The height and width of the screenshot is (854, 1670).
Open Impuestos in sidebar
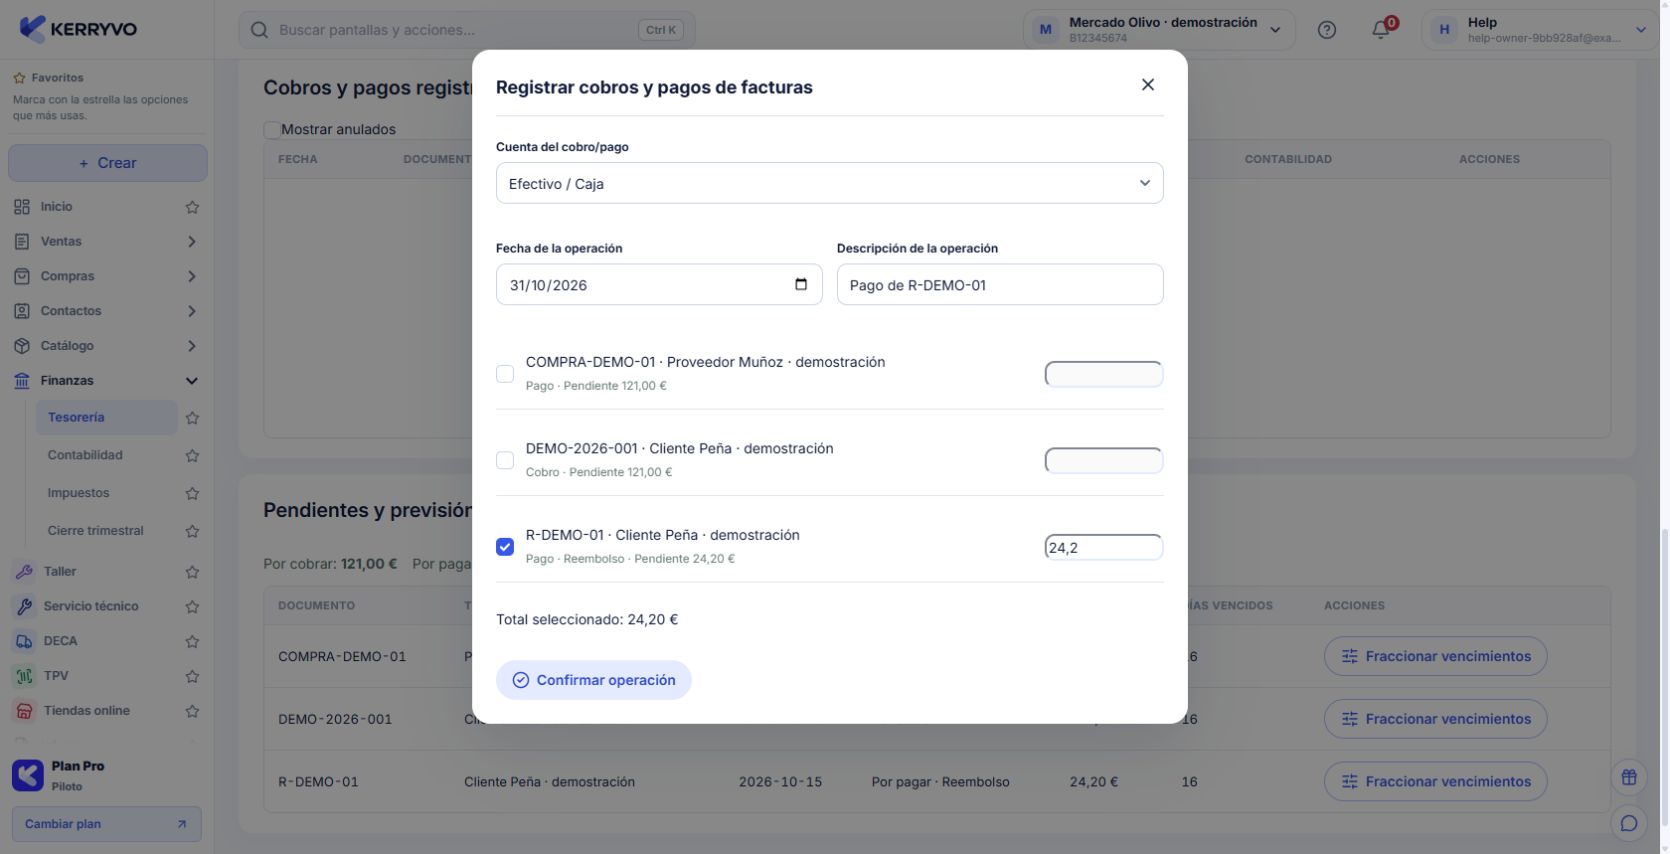pyautogui.click(x=78, y=493)
